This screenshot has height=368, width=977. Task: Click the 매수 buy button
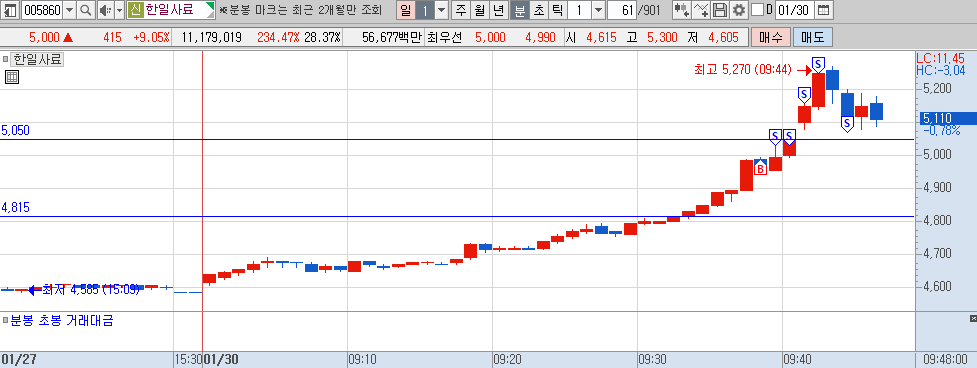(771, 38)
